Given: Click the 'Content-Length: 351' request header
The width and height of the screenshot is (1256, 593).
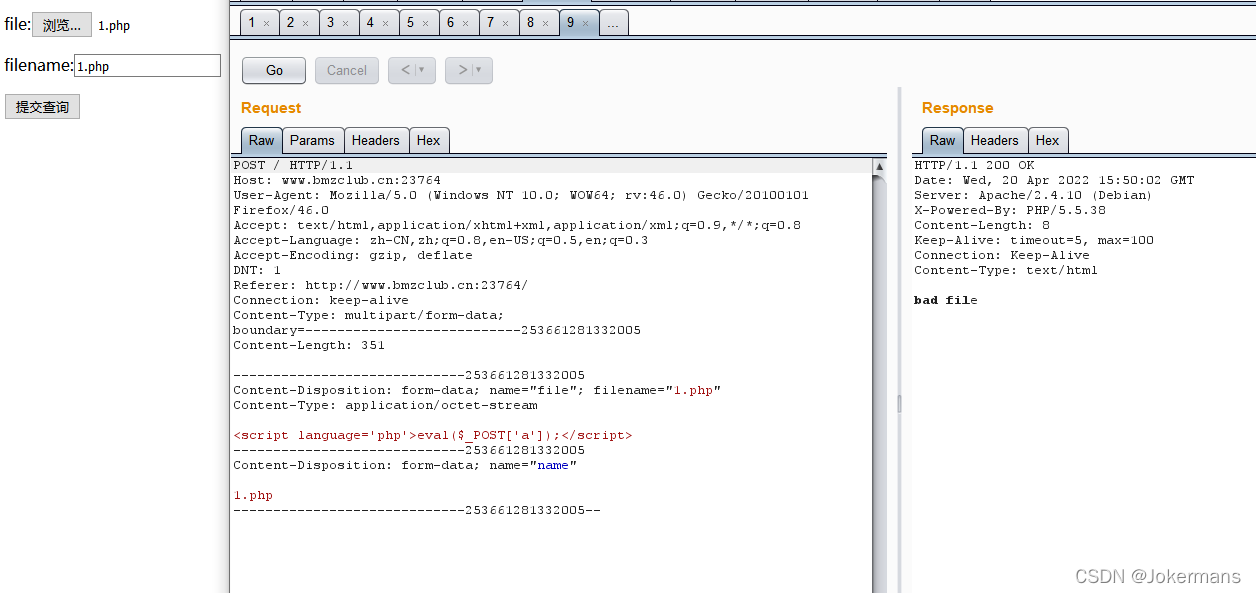Looking at the screenshot, I should click(x=309, y=345).
